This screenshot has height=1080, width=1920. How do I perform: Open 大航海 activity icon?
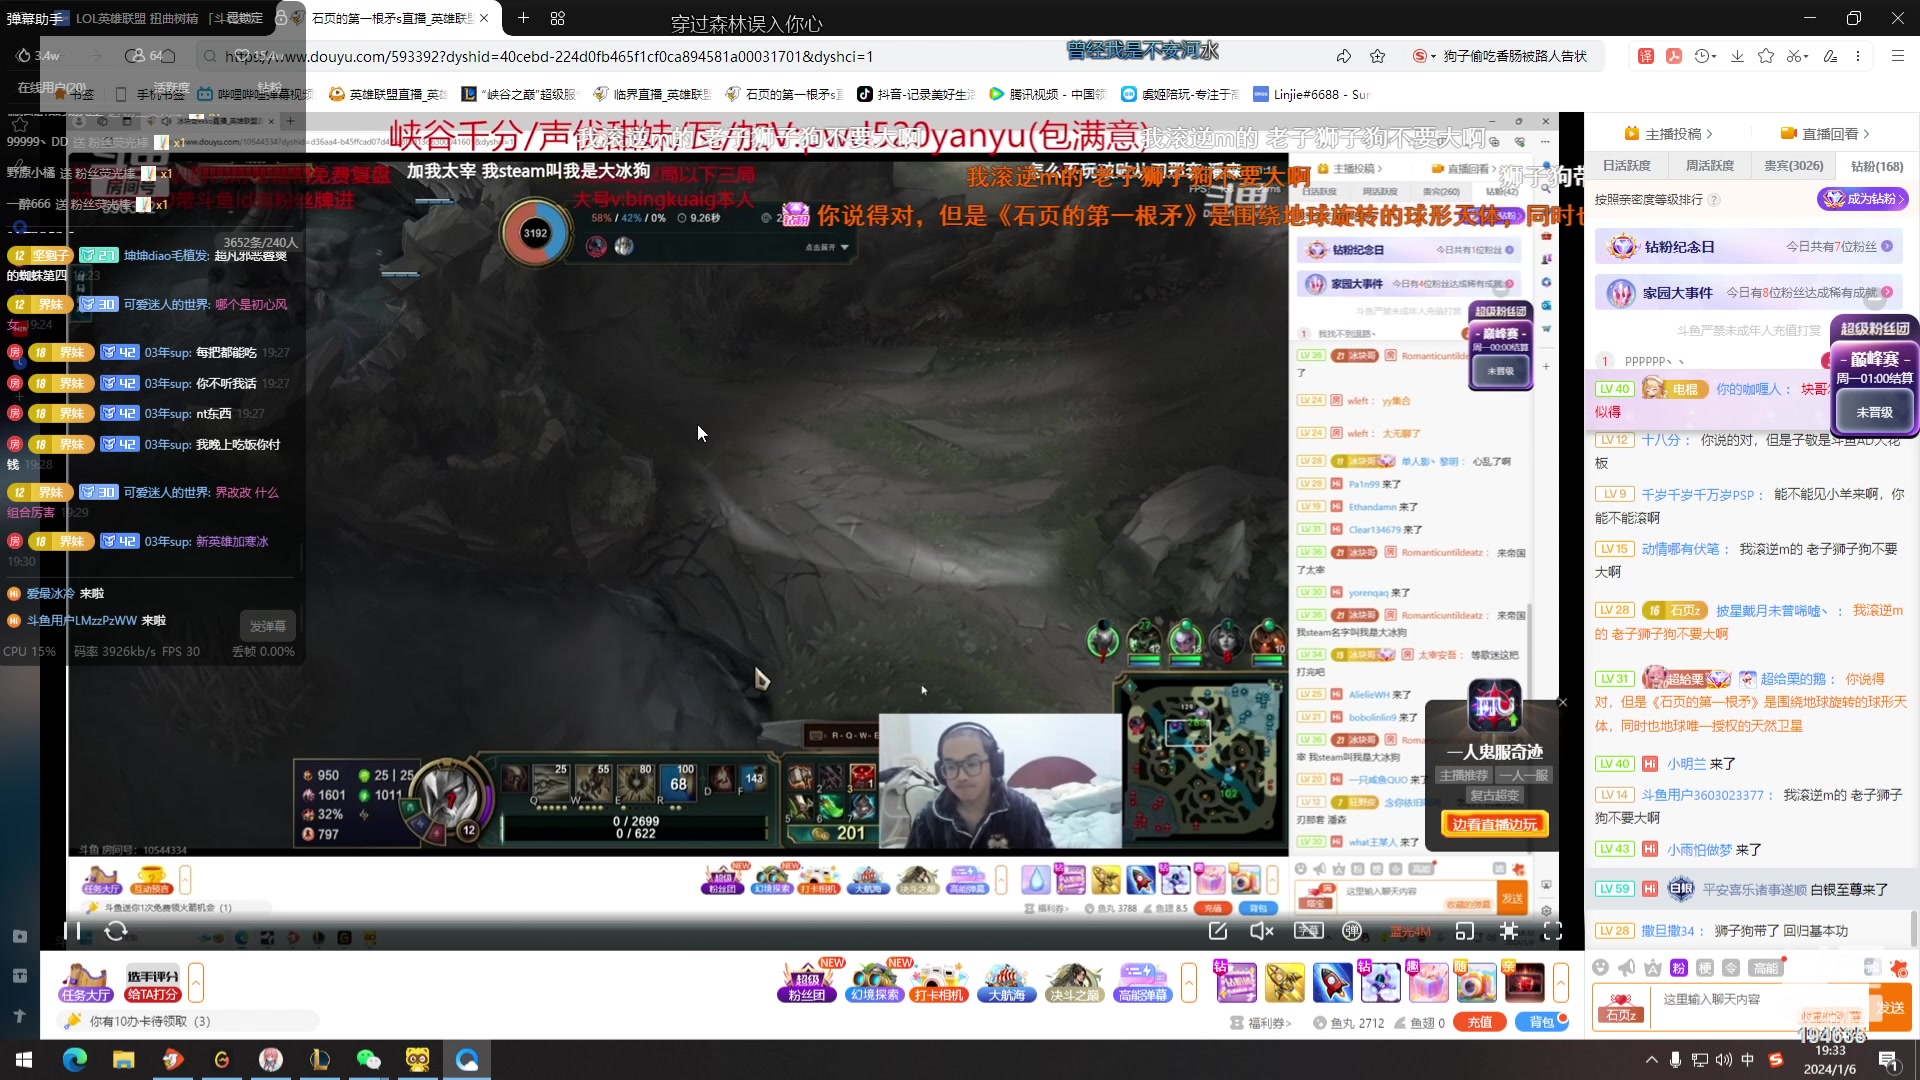click(x=1006, y=982)
